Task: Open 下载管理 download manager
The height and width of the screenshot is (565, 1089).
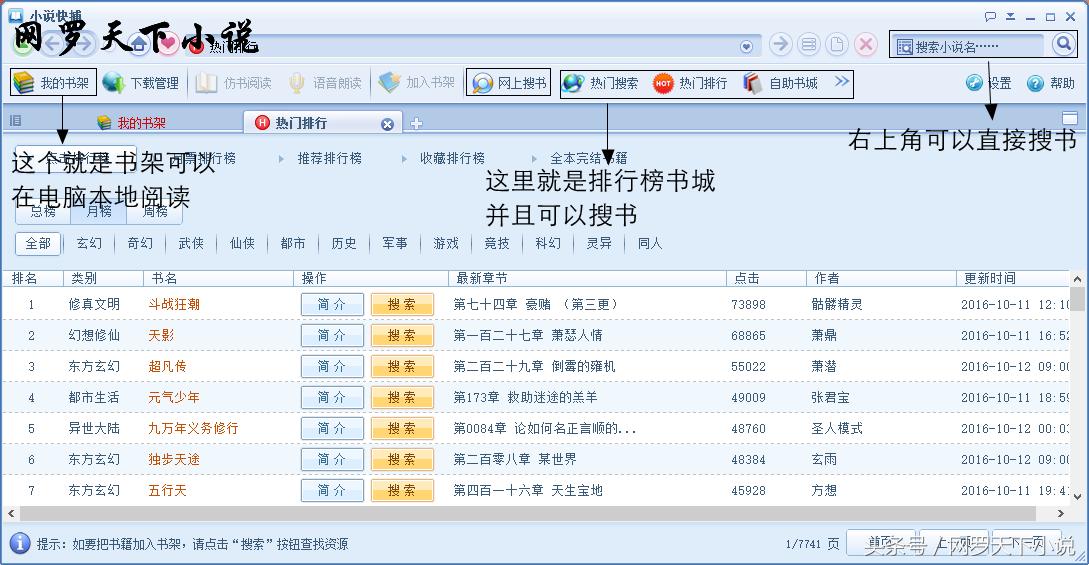Action: click(x=142, y=83)
